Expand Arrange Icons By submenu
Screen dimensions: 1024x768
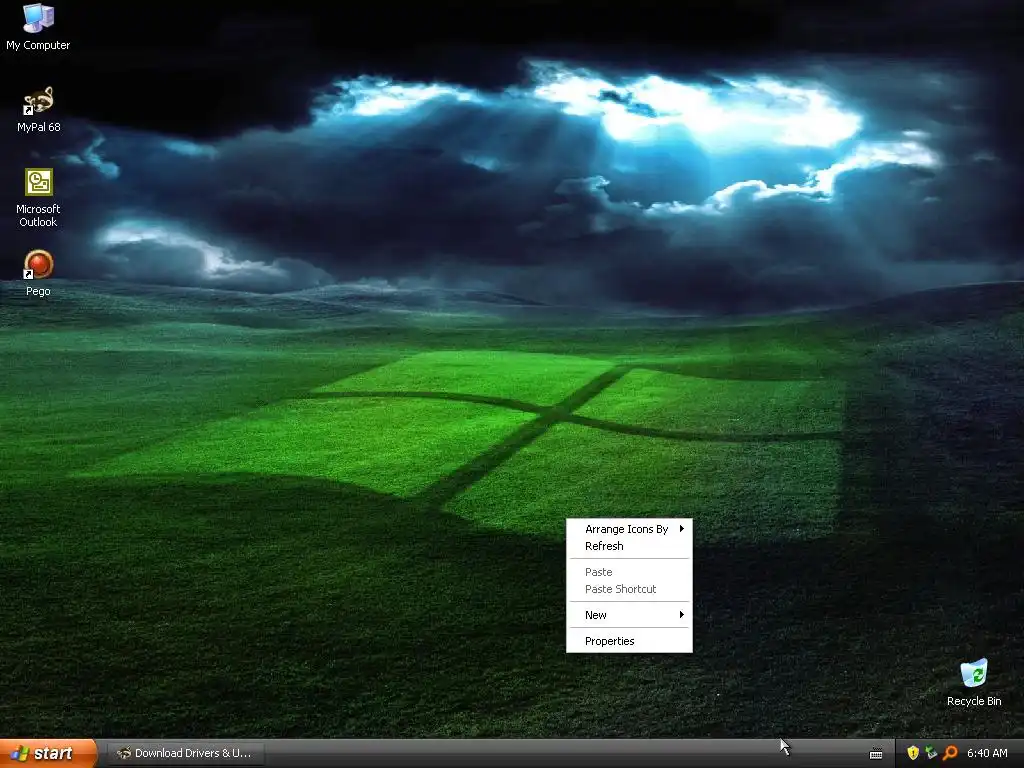click(x=629, y=529)
